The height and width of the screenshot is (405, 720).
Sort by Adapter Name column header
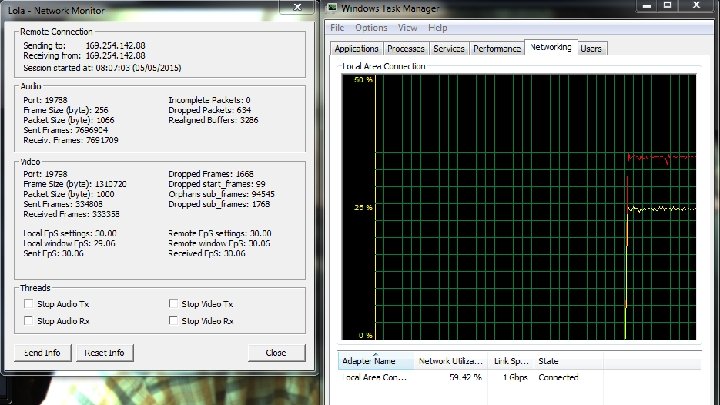(376, 361)
